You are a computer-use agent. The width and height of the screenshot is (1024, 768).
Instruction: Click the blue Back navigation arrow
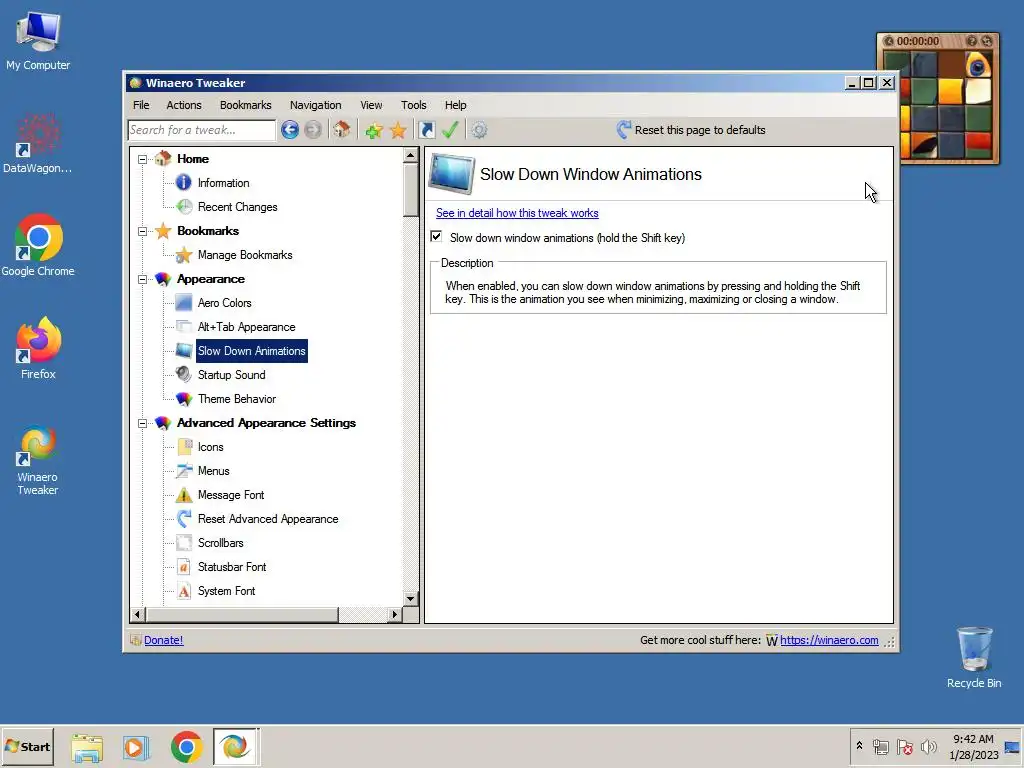290,130
